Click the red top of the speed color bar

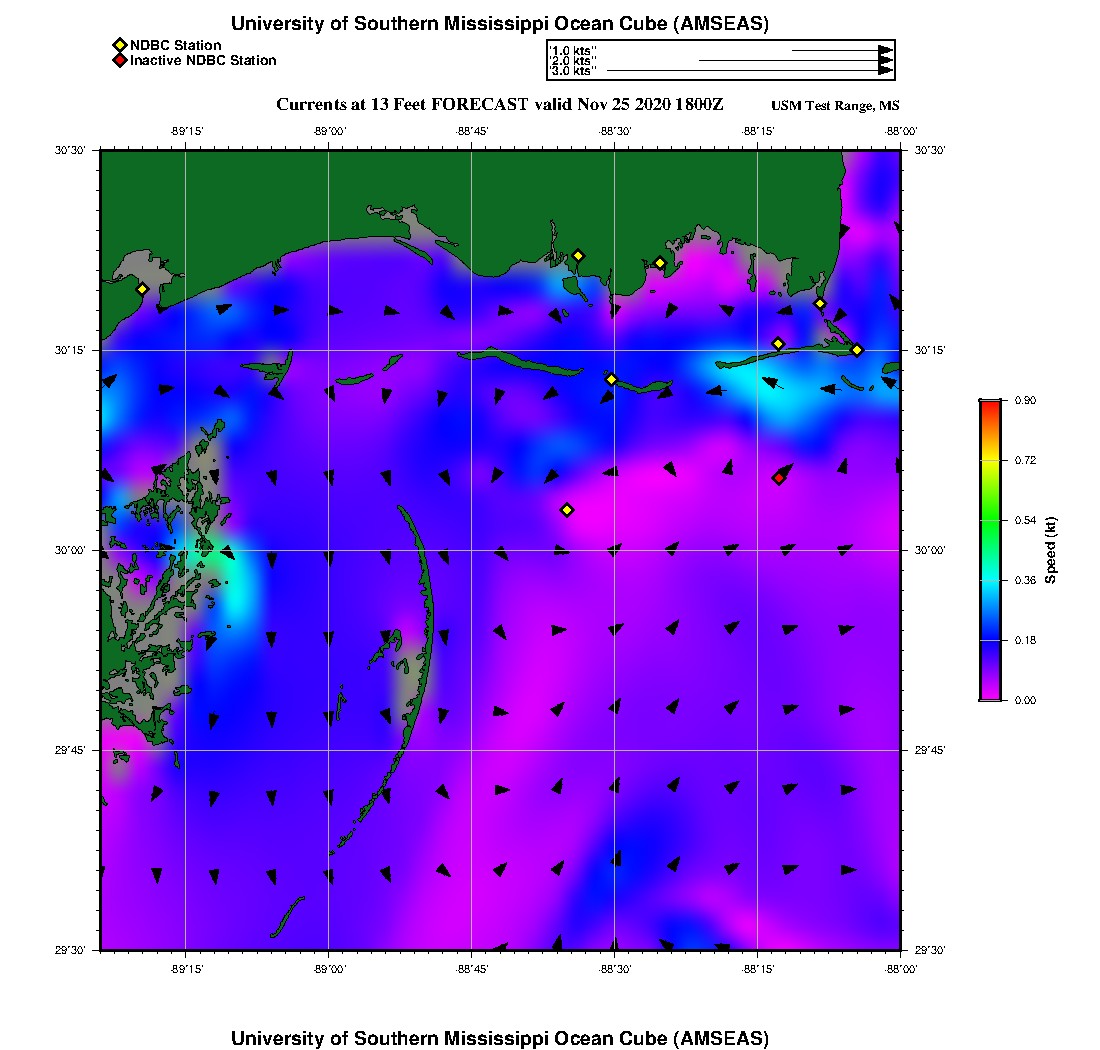989,406
